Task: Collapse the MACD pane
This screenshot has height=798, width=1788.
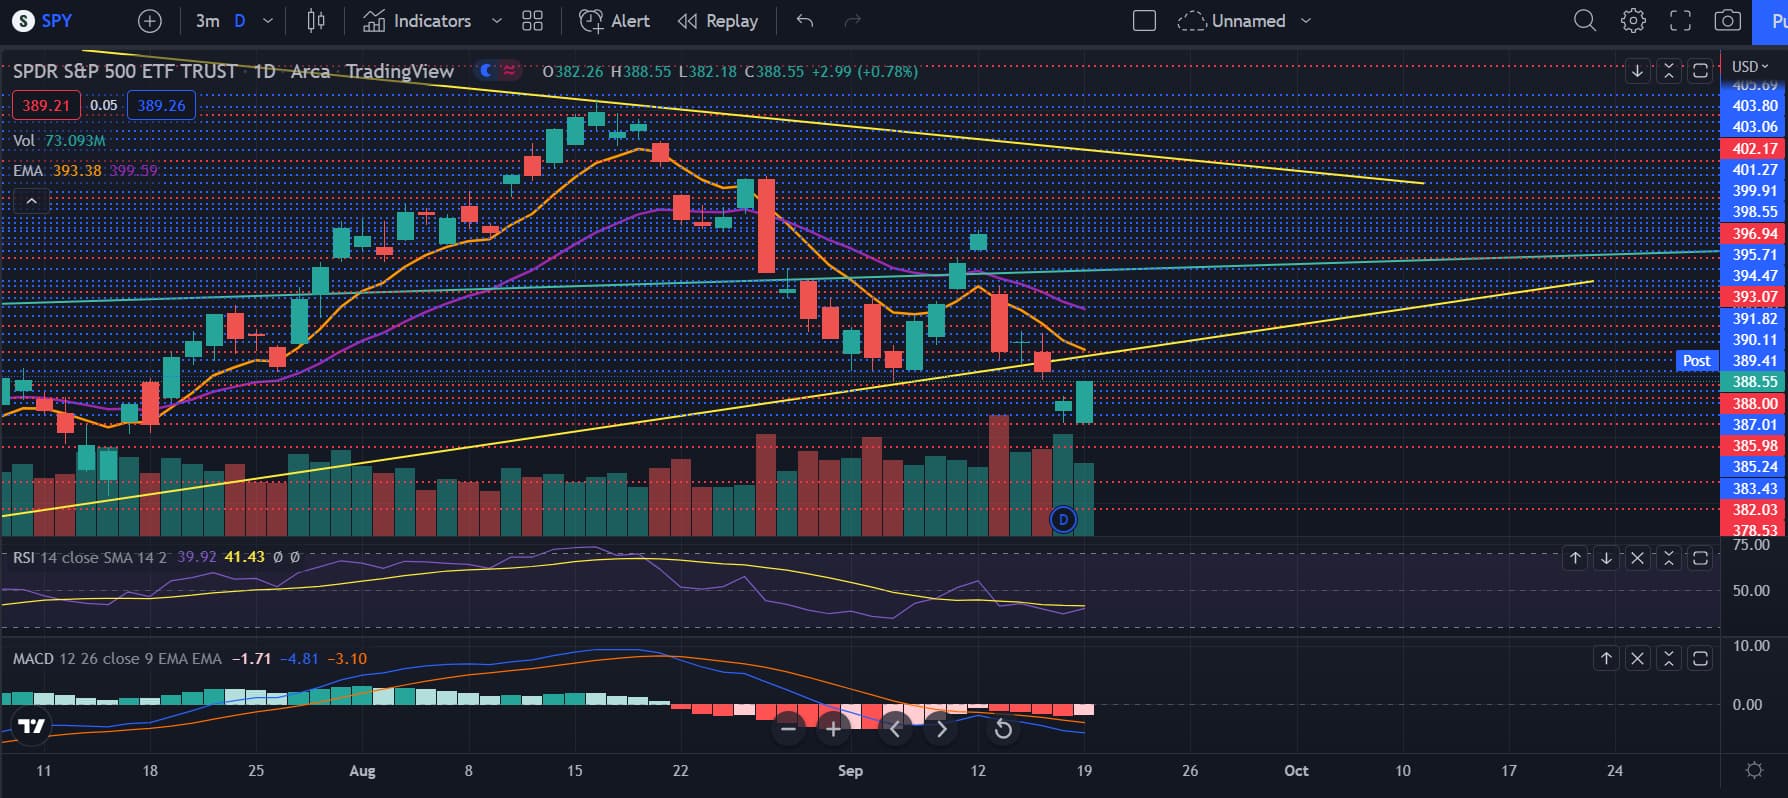Action: 1668,658
